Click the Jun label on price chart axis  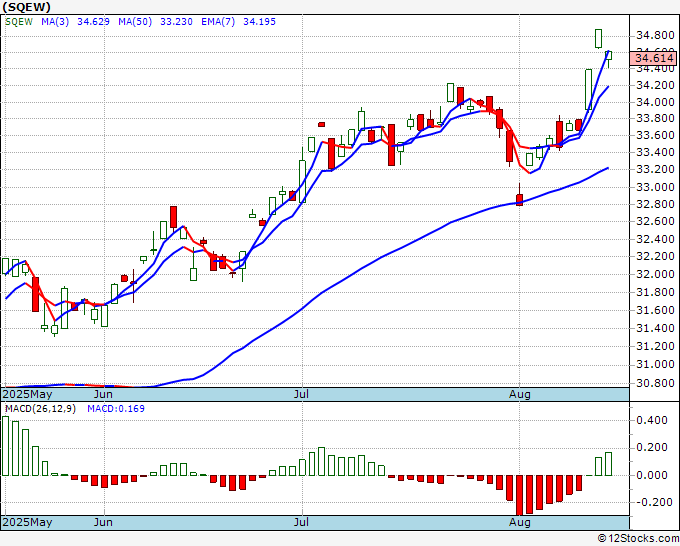[x=103, y=394]
